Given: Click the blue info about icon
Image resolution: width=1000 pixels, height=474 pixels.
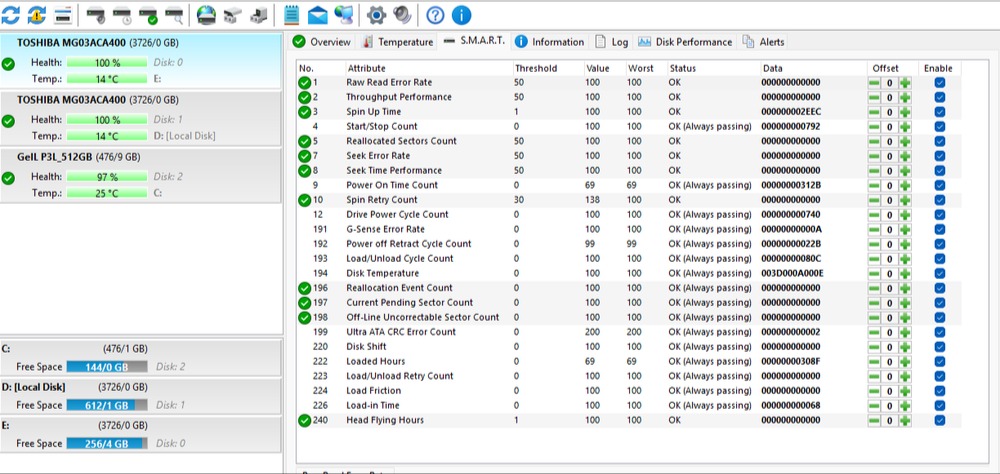Looking at the screenshot, I should 461,15.
